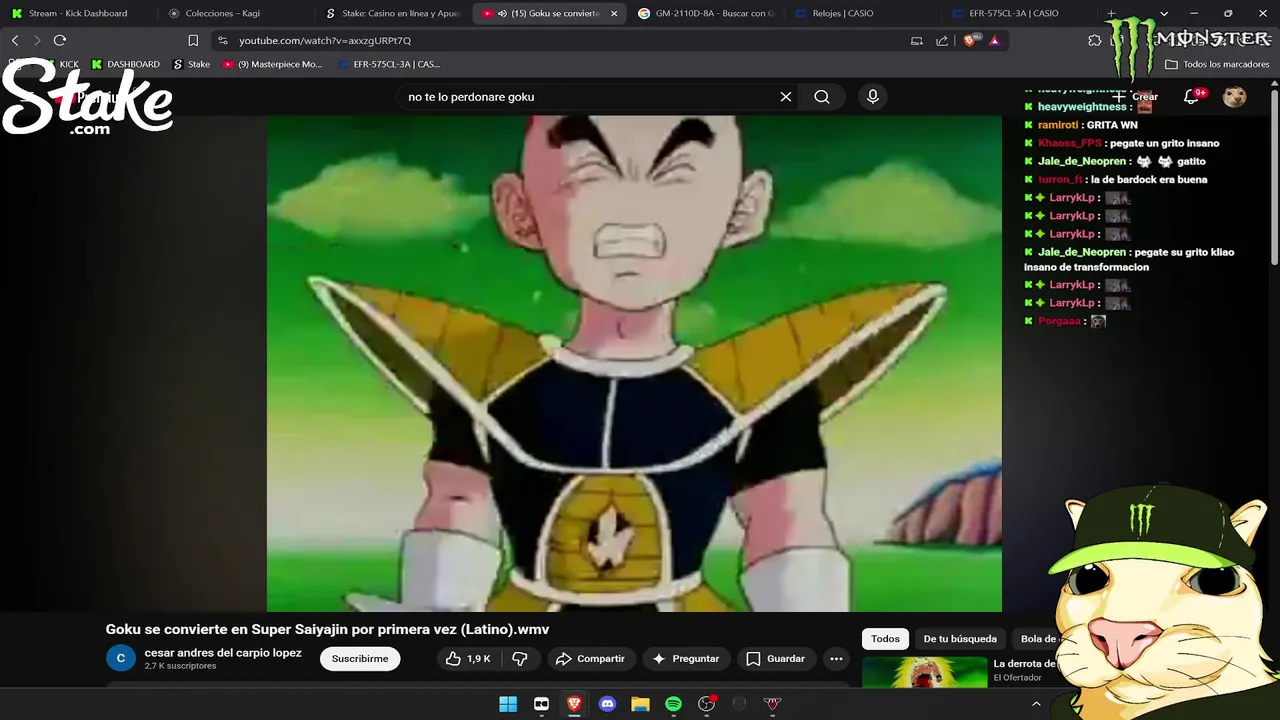This screenshot has height=720, width=1280.
Task: Run the YouTube search with the magnifier
Action: point(822,97)
